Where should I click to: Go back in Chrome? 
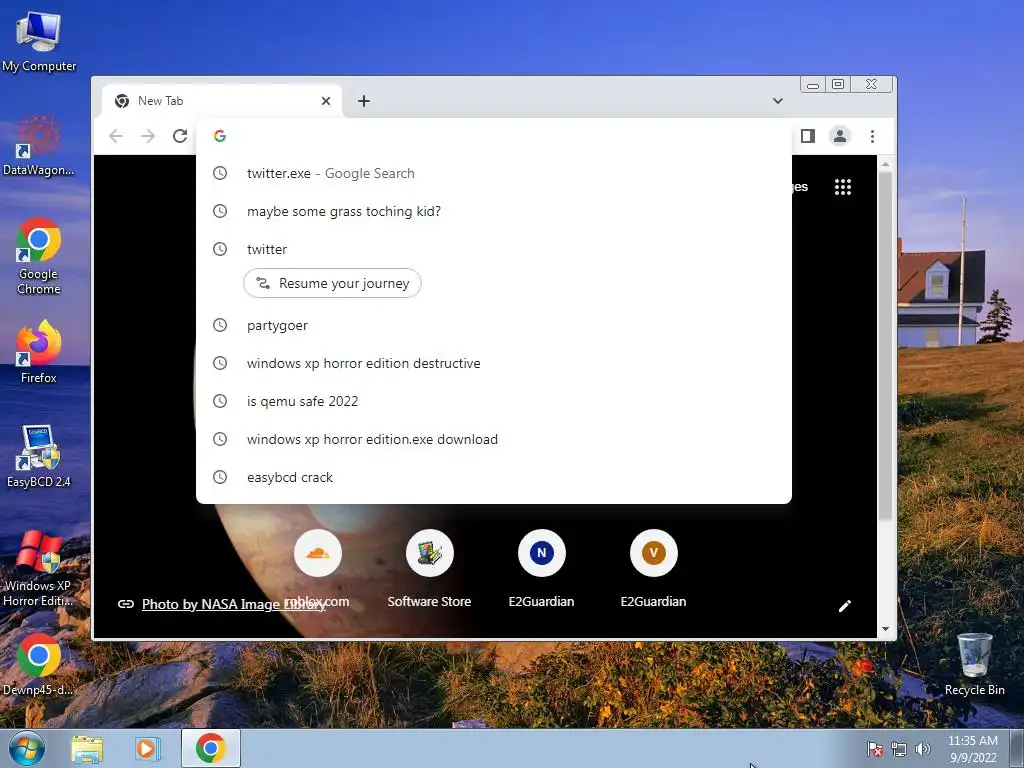(116, 136)
